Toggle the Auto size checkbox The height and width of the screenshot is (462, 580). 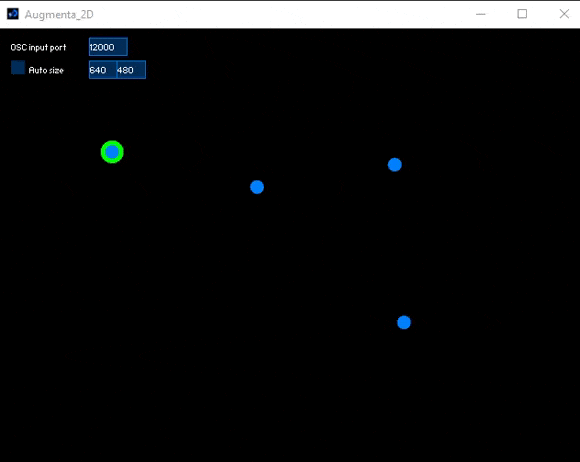pos(18,68)
